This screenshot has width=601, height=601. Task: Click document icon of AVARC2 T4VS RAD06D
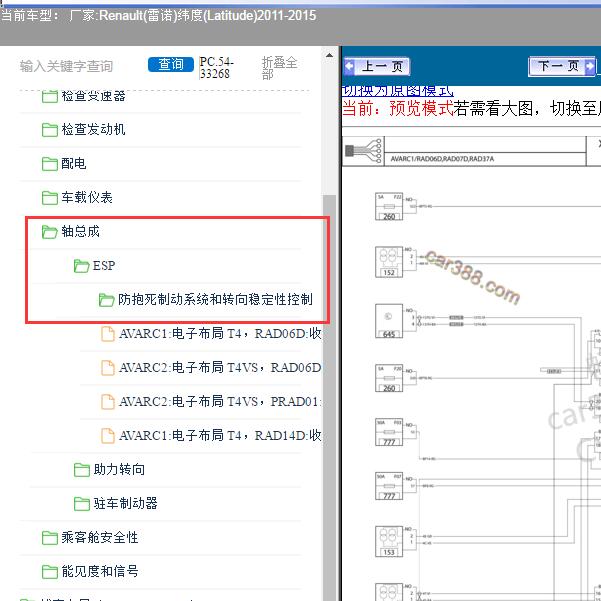pyautogui.click(x=108, y=368)
